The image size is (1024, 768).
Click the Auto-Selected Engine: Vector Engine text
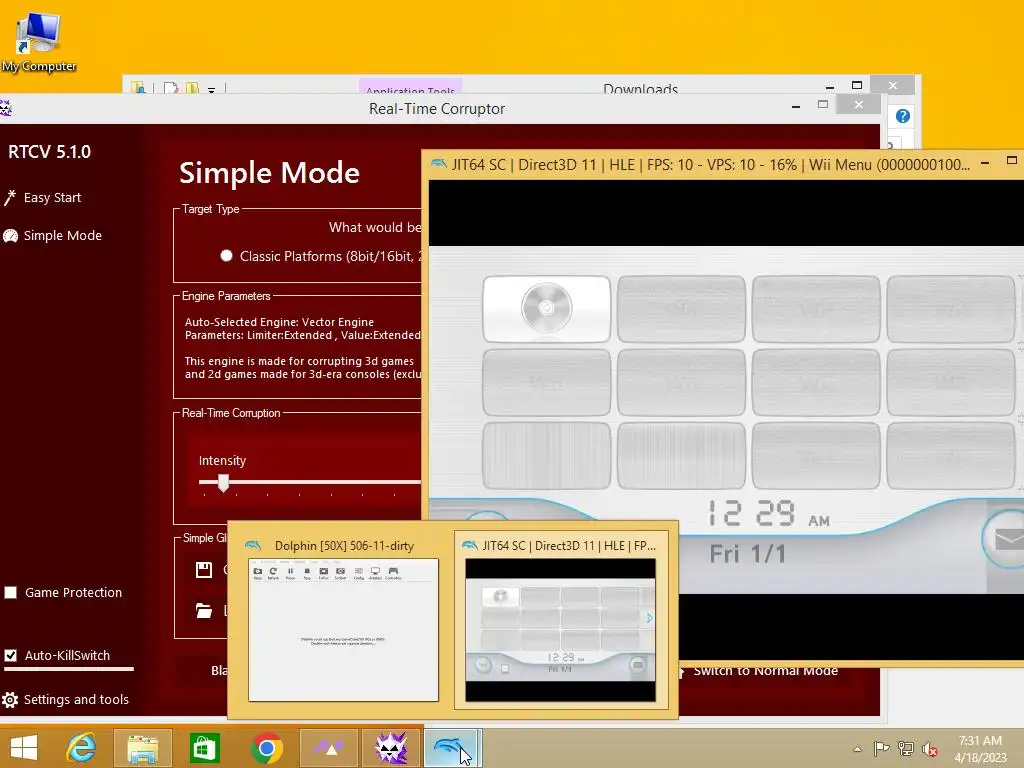[x=280, y=322]
